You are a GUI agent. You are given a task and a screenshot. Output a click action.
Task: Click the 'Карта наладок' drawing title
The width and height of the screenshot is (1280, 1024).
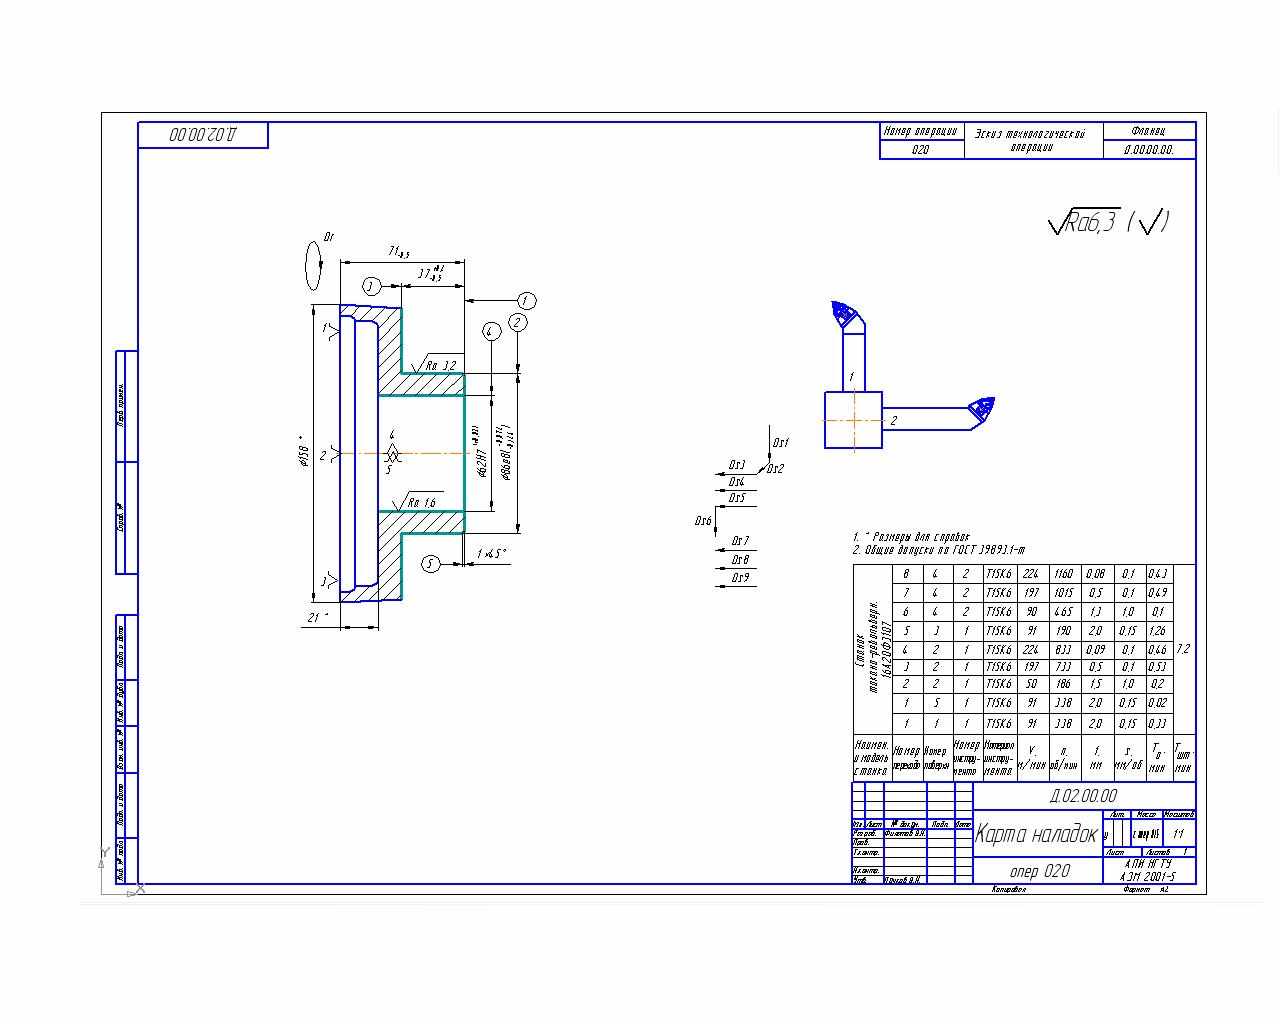(1036, 834)
